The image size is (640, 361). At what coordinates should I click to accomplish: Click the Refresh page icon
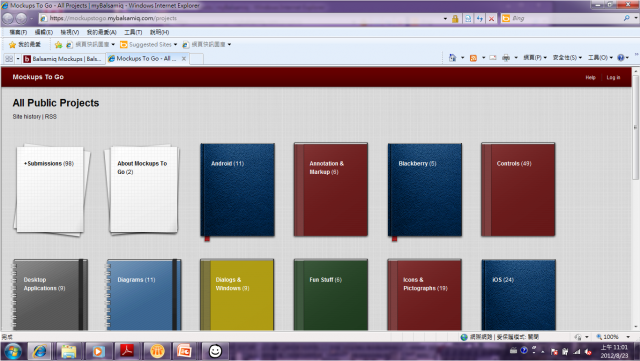tap(480, 18)
